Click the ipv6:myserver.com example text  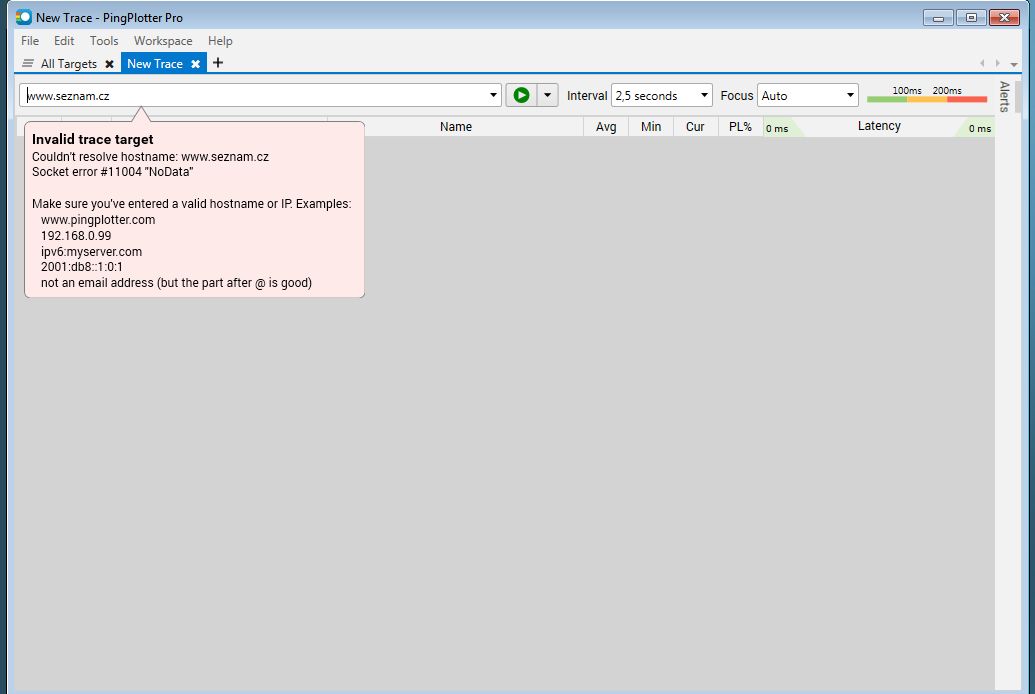click(x=91, y=252)
